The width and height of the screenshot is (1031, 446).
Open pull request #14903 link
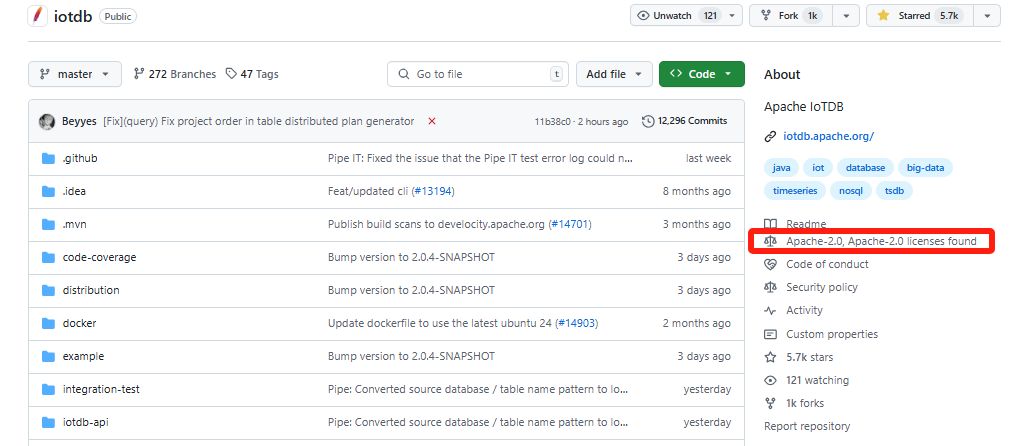(x=575, y=323)
